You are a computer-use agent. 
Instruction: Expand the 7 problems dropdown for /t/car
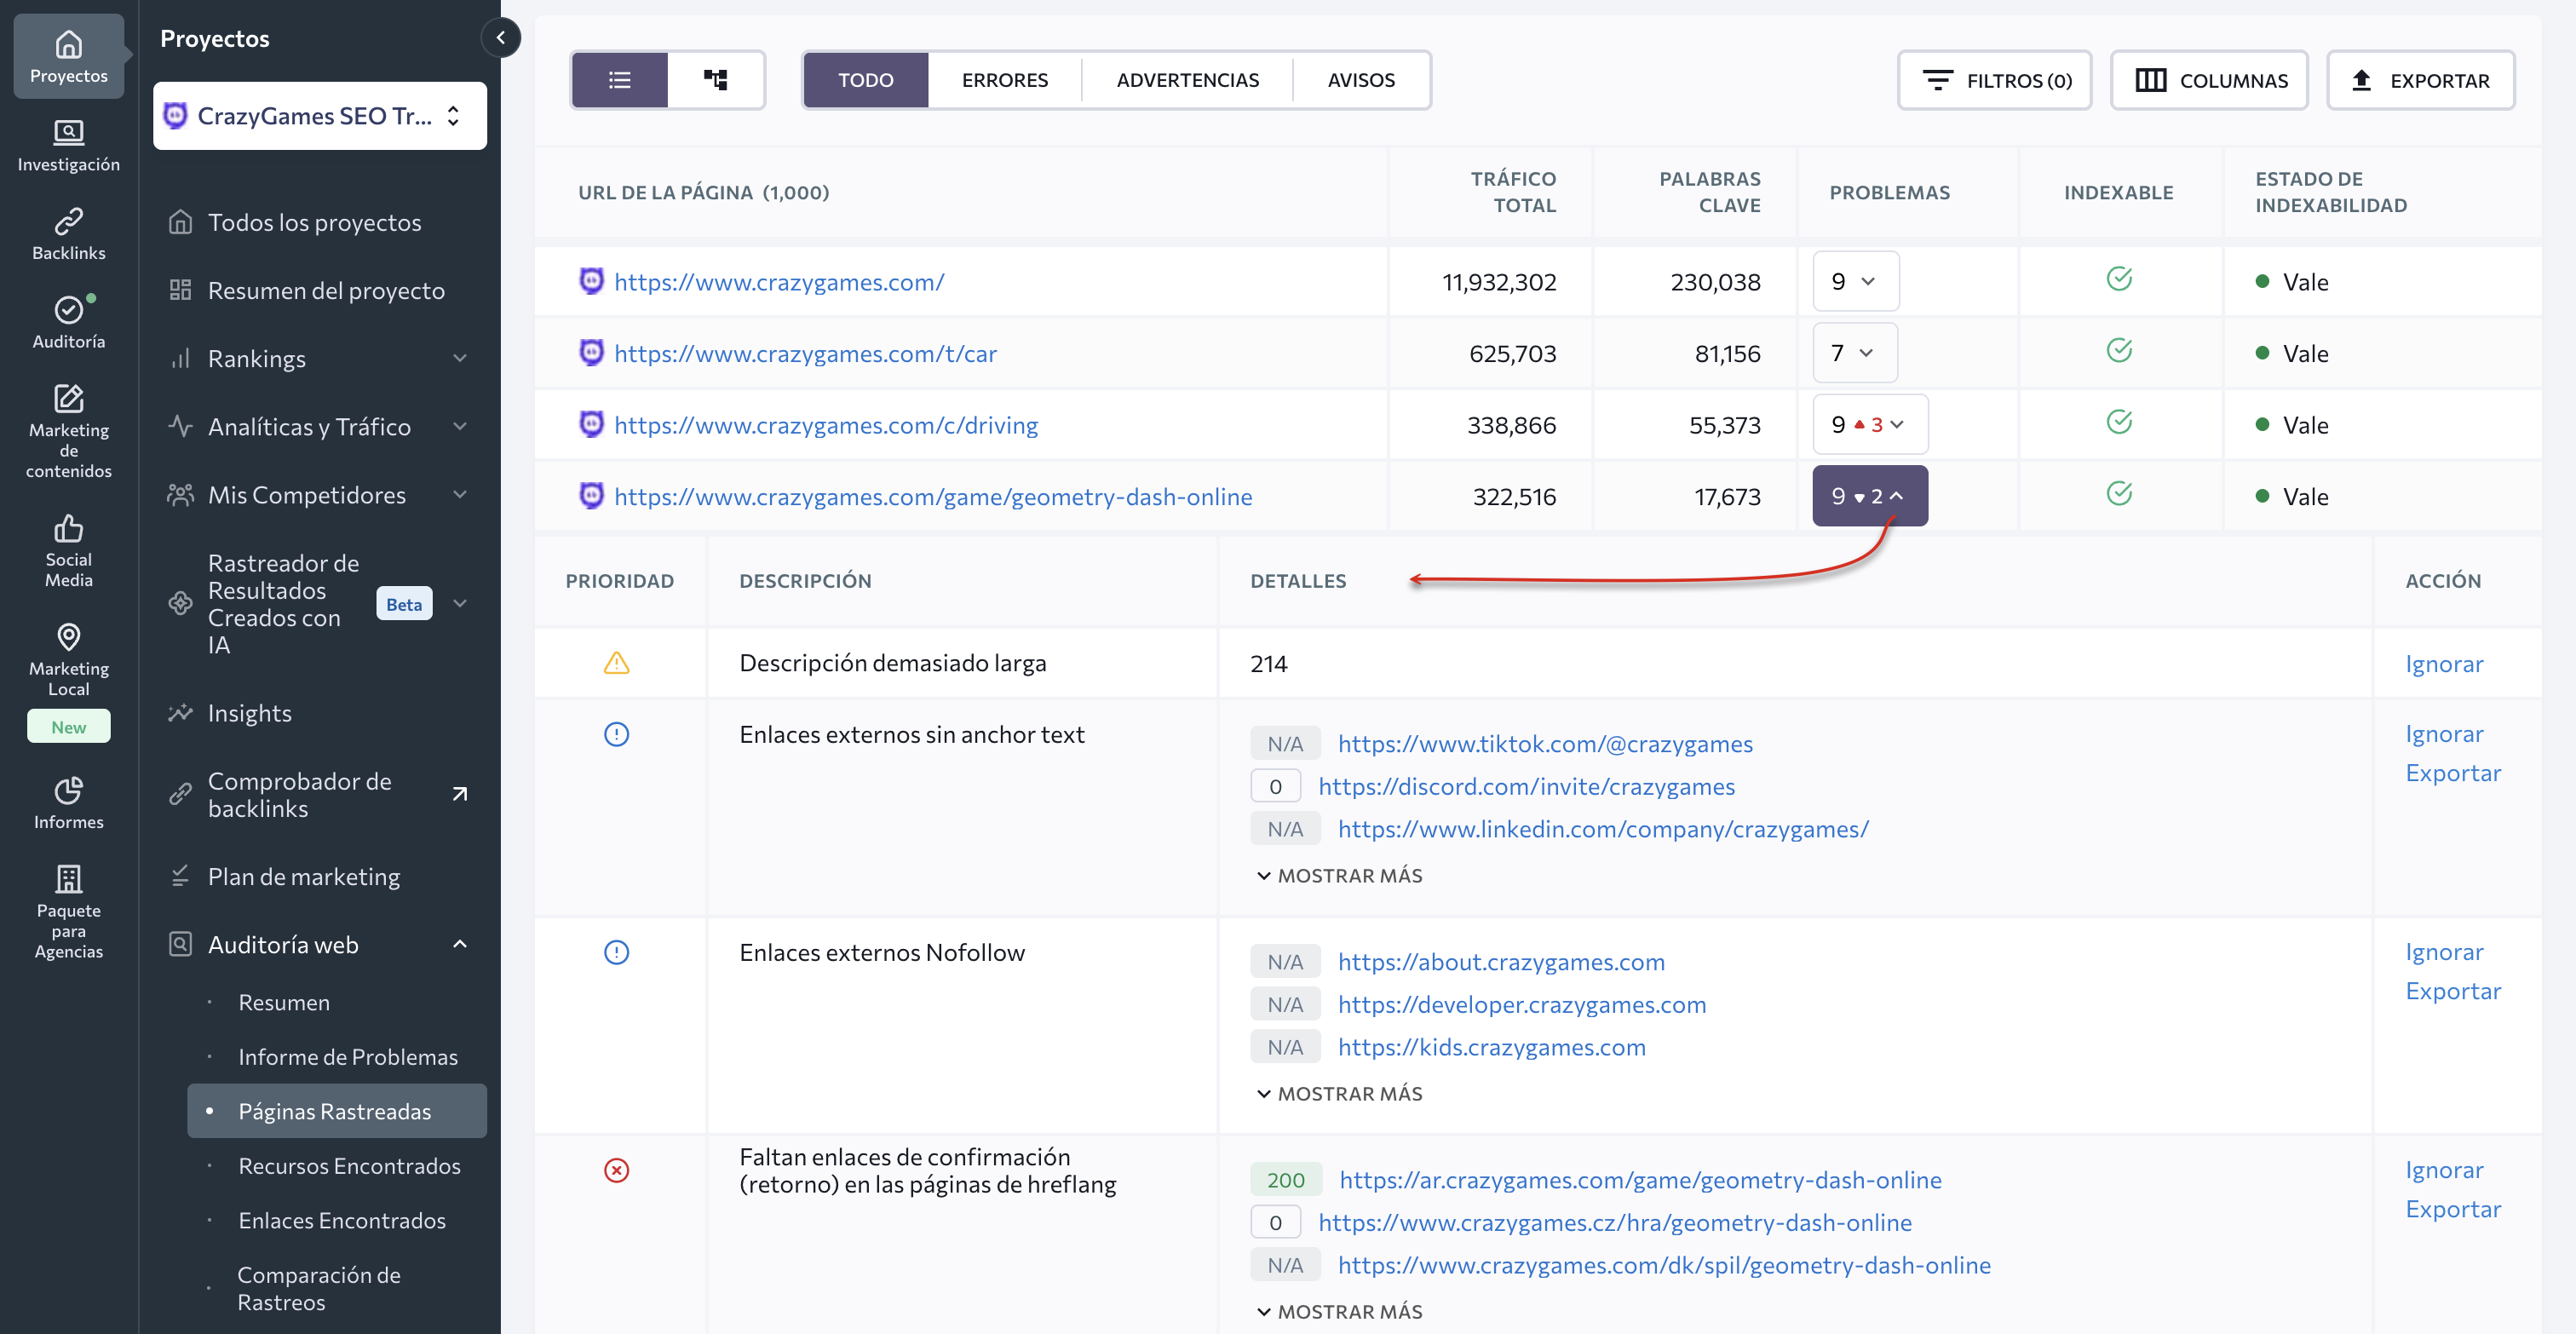point(1855,353)
